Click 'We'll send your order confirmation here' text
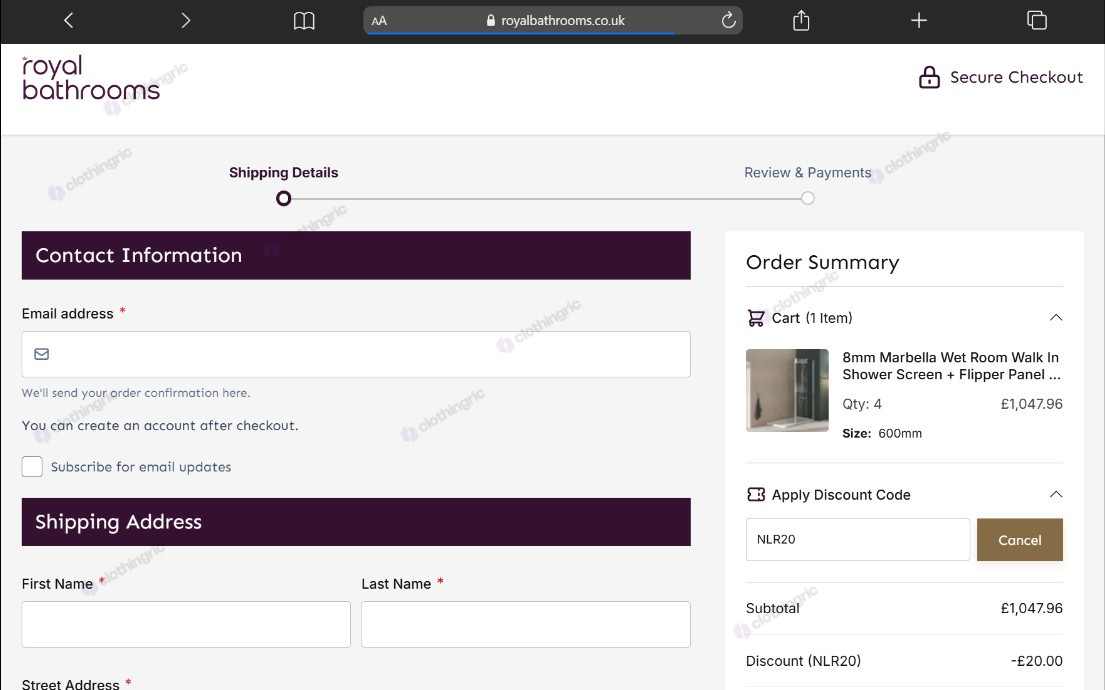Viewport: 1105px width, 690px height. tap(136, 393)
